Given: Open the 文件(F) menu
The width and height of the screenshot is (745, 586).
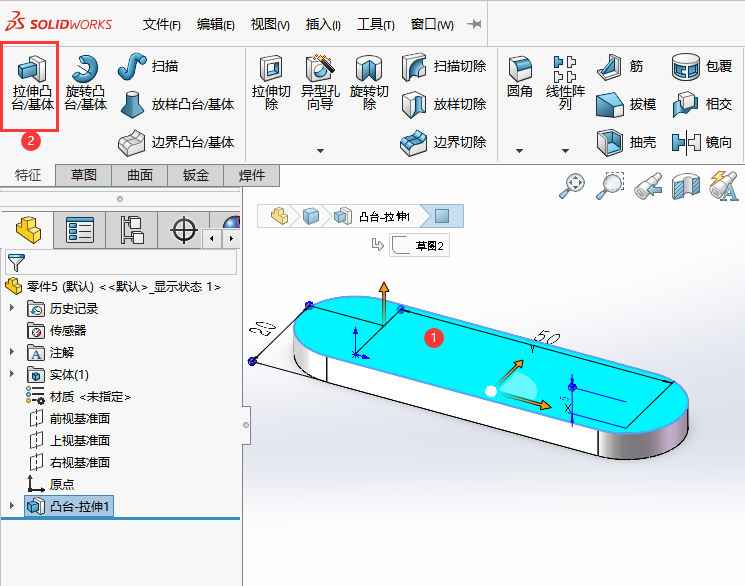Looking at the screenshot, I should click(162, 24).
